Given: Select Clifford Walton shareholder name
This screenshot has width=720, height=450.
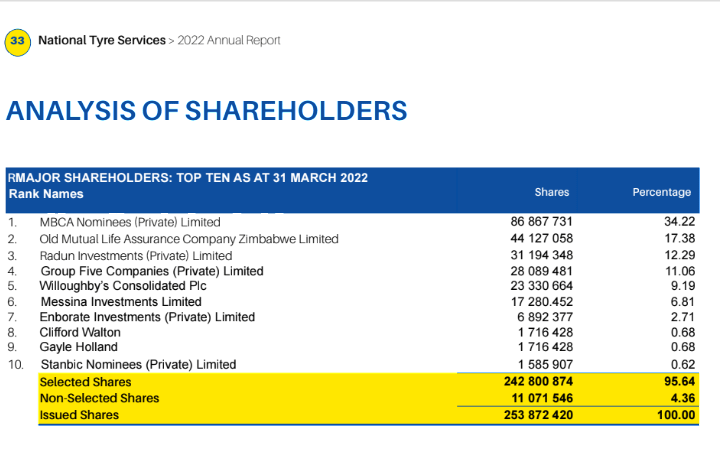Looking at the screenshot, I should tap(80, 332).
